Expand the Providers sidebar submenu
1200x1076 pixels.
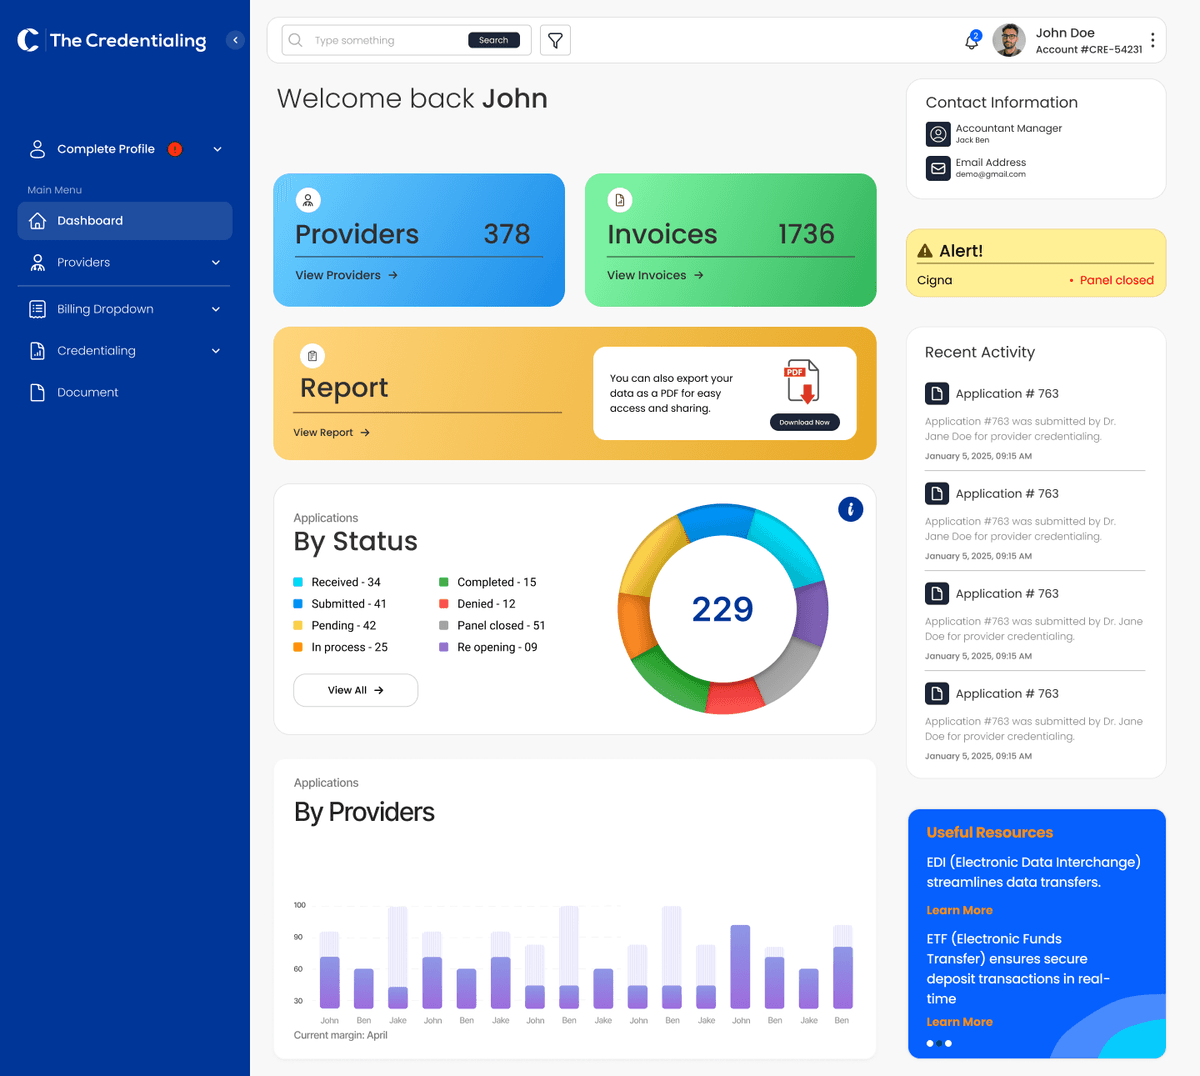click(x=216, y=263)
